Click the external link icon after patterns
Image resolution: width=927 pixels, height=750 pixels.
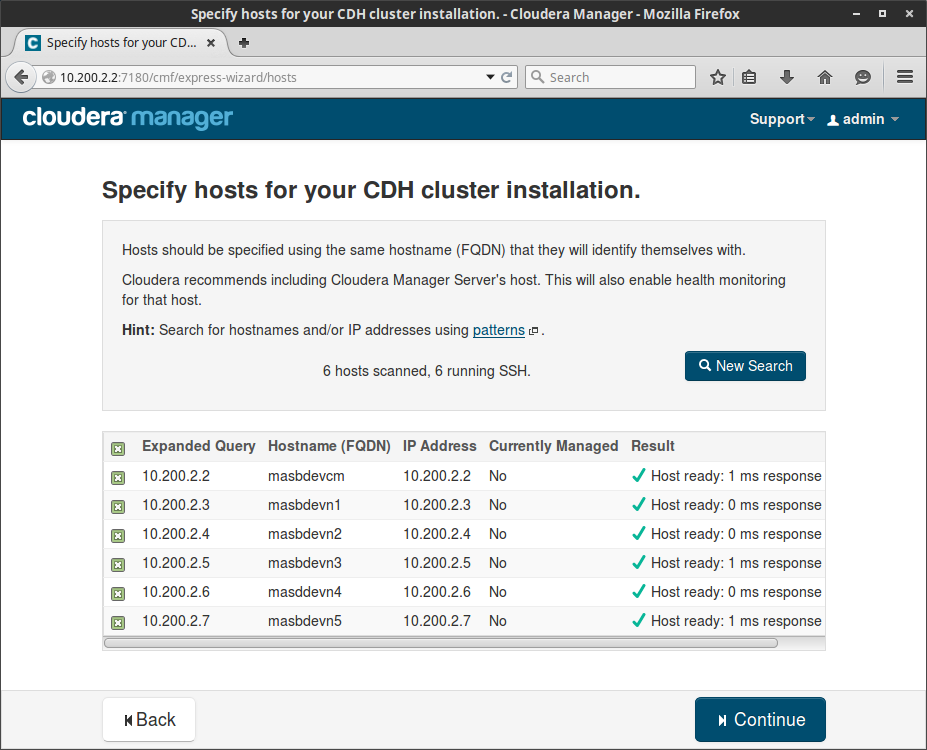point(533,331)
